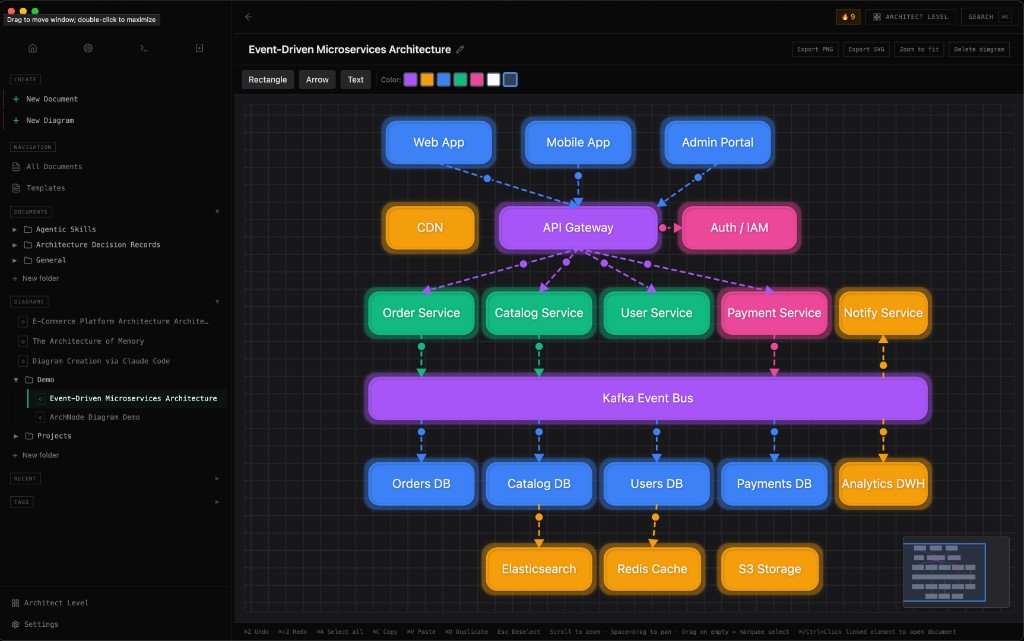Click the folder icon of Agentic Skills
The width and height of the screenshot is (1024, 641).
28,229
